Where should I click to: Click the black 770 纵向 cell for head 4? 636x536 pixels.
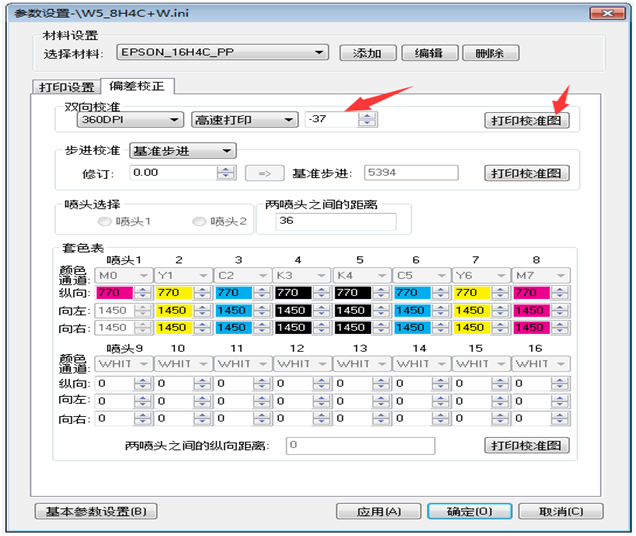pyautogui.click(x=293, y=293)
